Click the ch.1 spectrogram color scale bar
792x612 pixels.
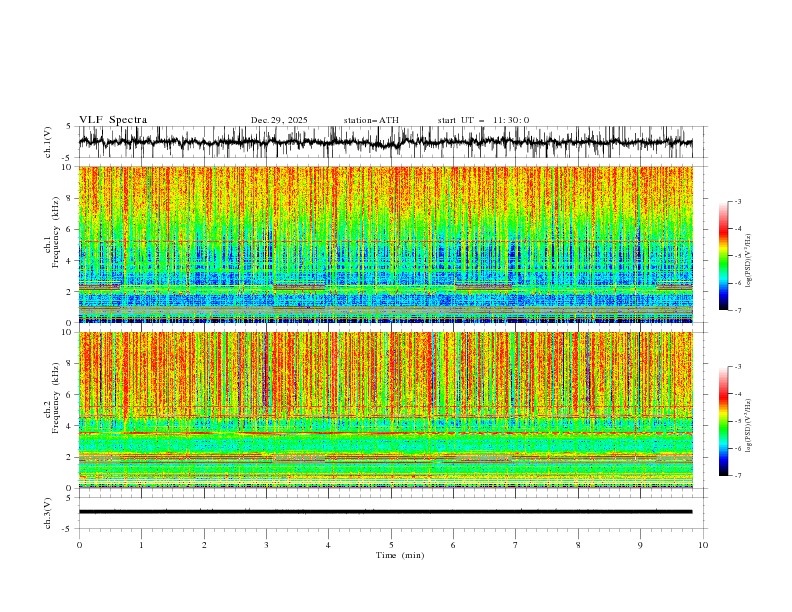pyautogui.click(x=723, y=256)
